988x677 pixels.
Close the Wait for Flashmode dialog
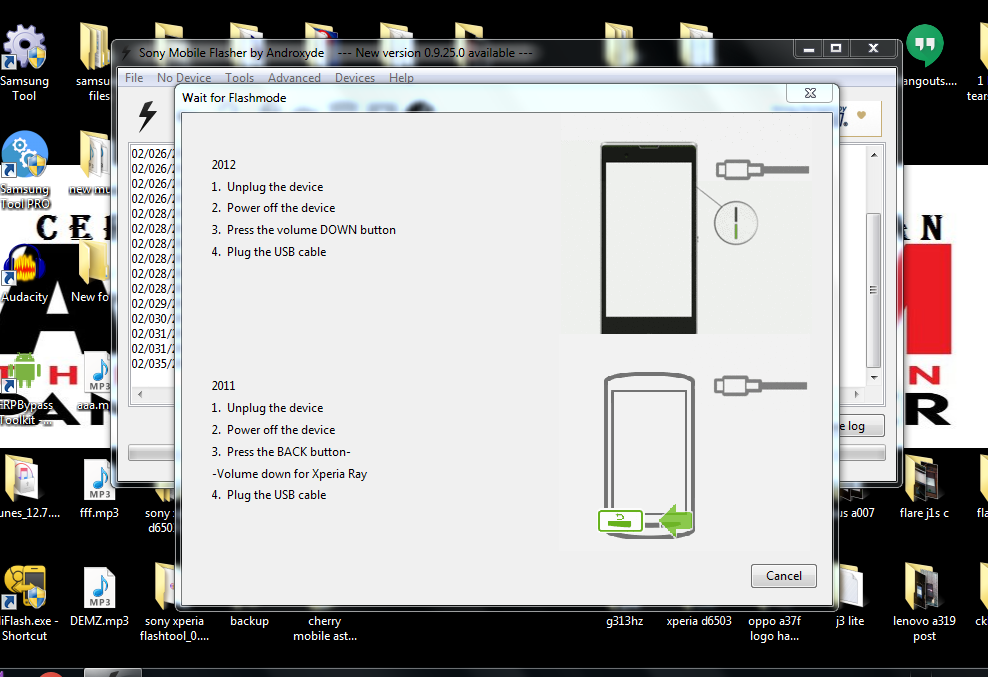810,93
